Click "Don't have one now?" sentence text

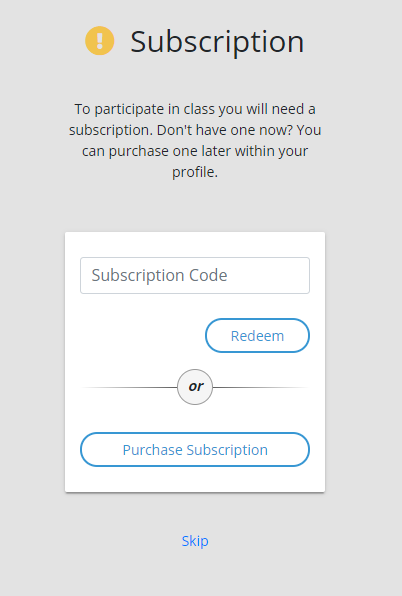tap(225, 130)
